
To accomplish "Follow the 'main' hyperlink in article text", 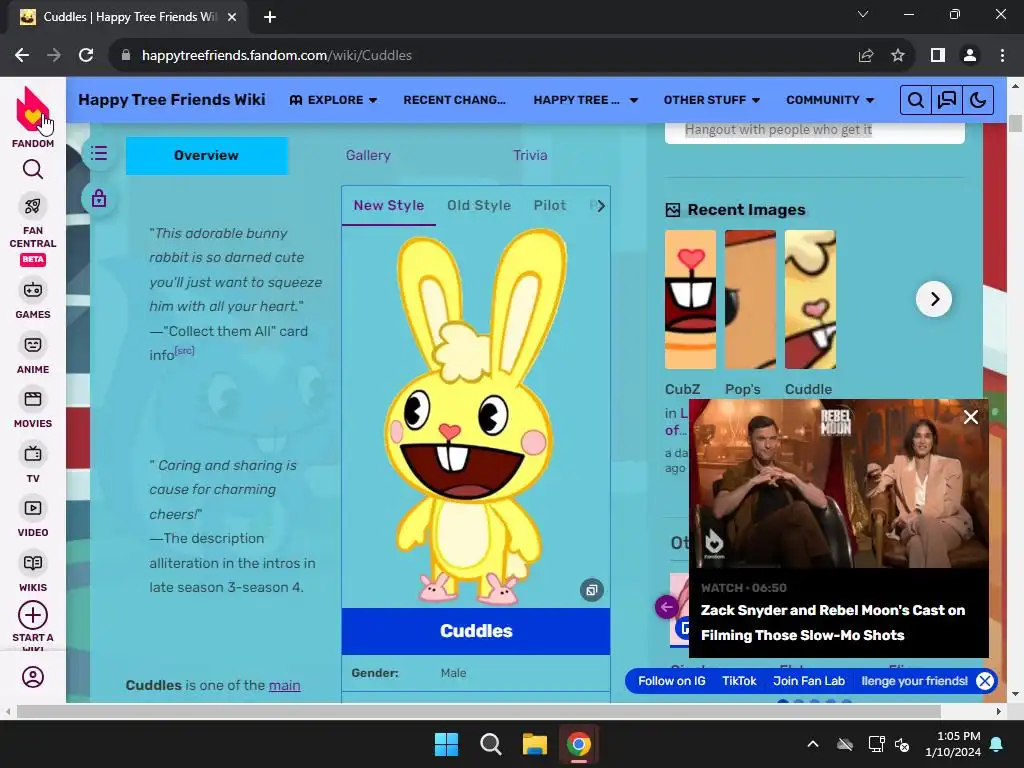I will (x=285, y=685).
